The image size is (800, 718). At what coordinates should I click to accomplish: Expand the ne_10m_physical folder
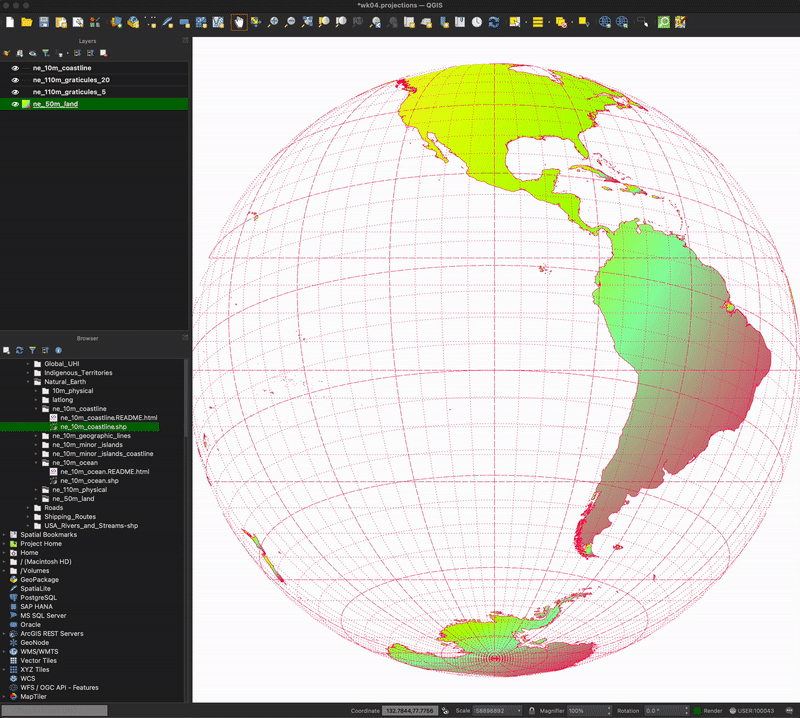pyautogui.click(x=36, y=391)
